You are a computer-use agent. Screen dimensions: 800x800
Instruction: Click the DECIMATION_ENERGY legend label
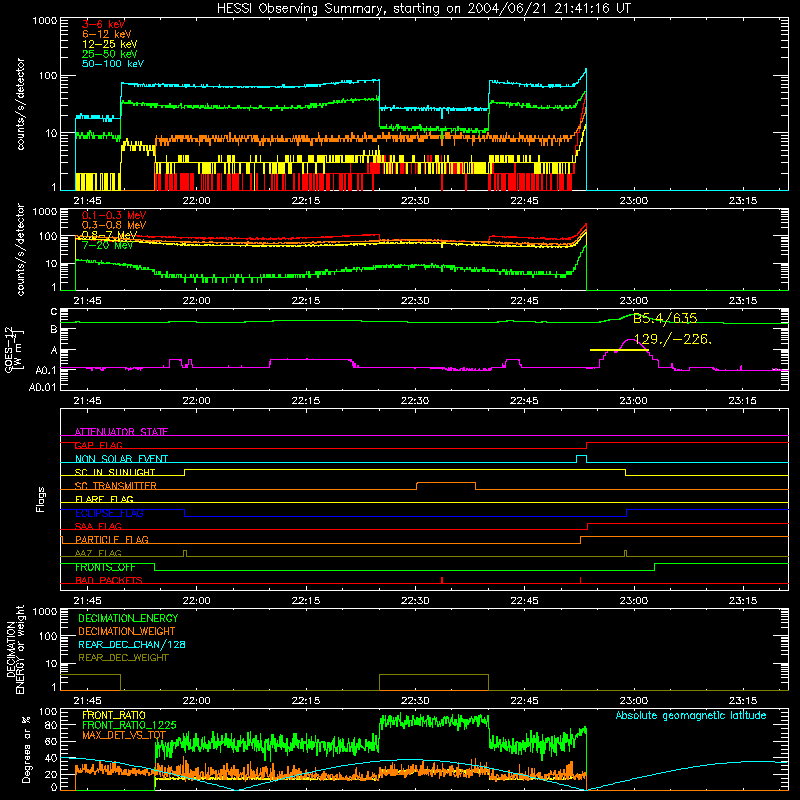click(x=128, y=618)
